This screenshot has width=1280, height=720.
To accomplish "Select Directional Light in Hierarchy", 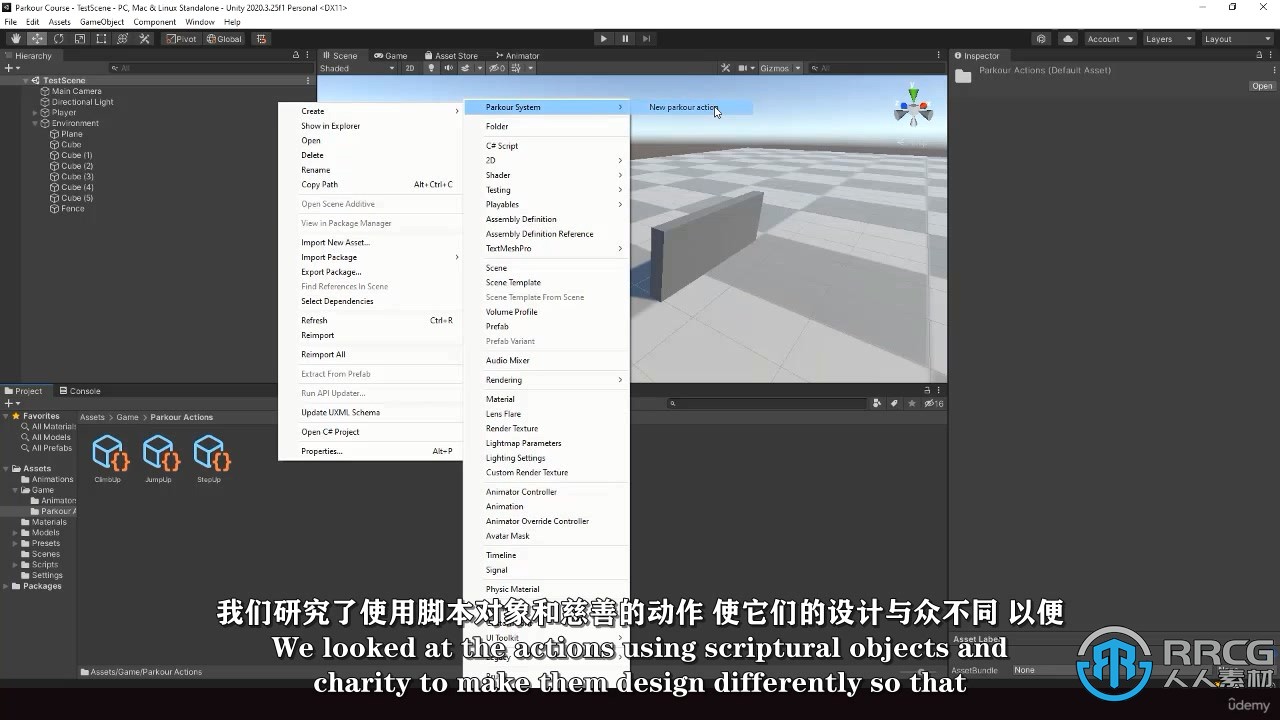I will 82,102.
